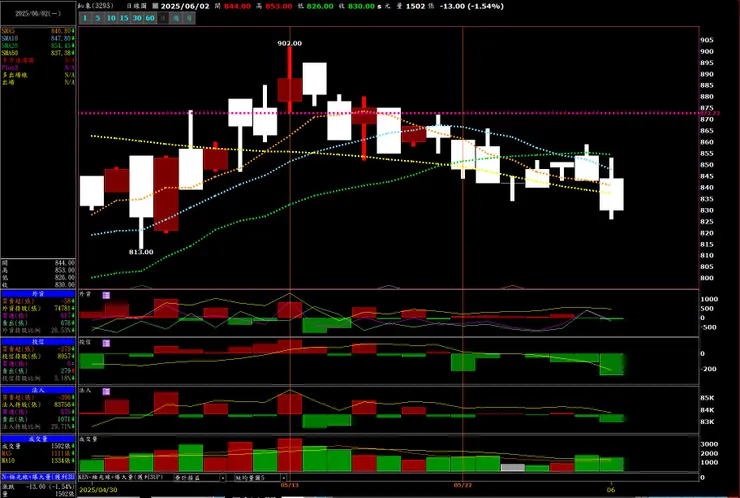Click the date box 2025/06/02(一)
Screen dimensions: 740x498
pyautogui.click(x=38, y=14)
